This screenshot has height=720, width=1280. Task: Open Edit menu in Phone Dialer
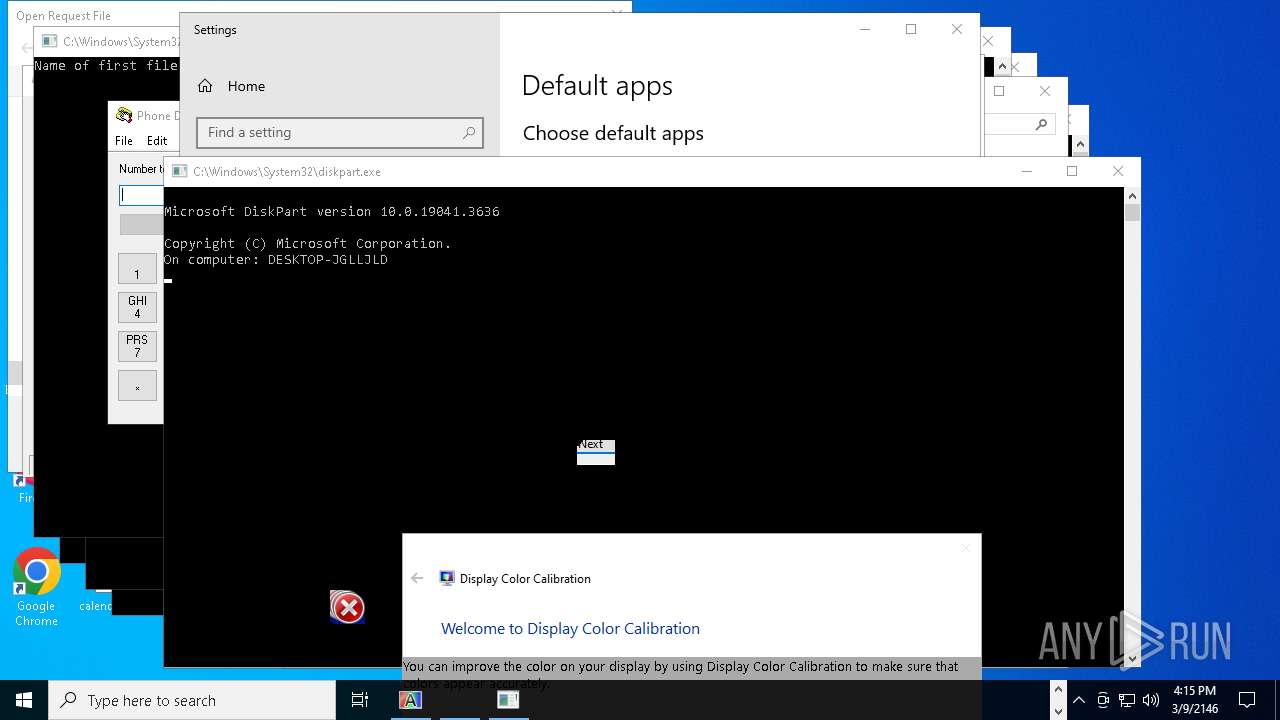tap(157, 141)
